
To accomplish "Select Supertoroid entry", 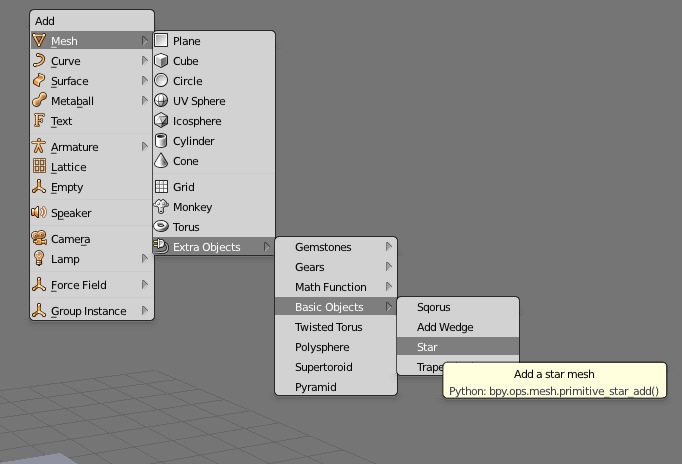I will pyautogui.click(x=336, y=367).
